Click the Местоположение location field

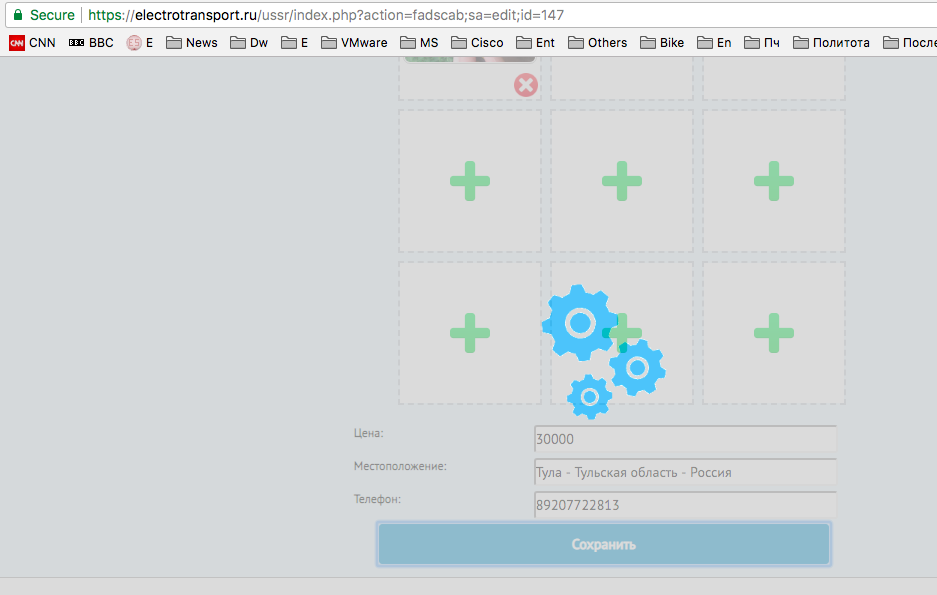pyautogui.click(x=685, y=472)
